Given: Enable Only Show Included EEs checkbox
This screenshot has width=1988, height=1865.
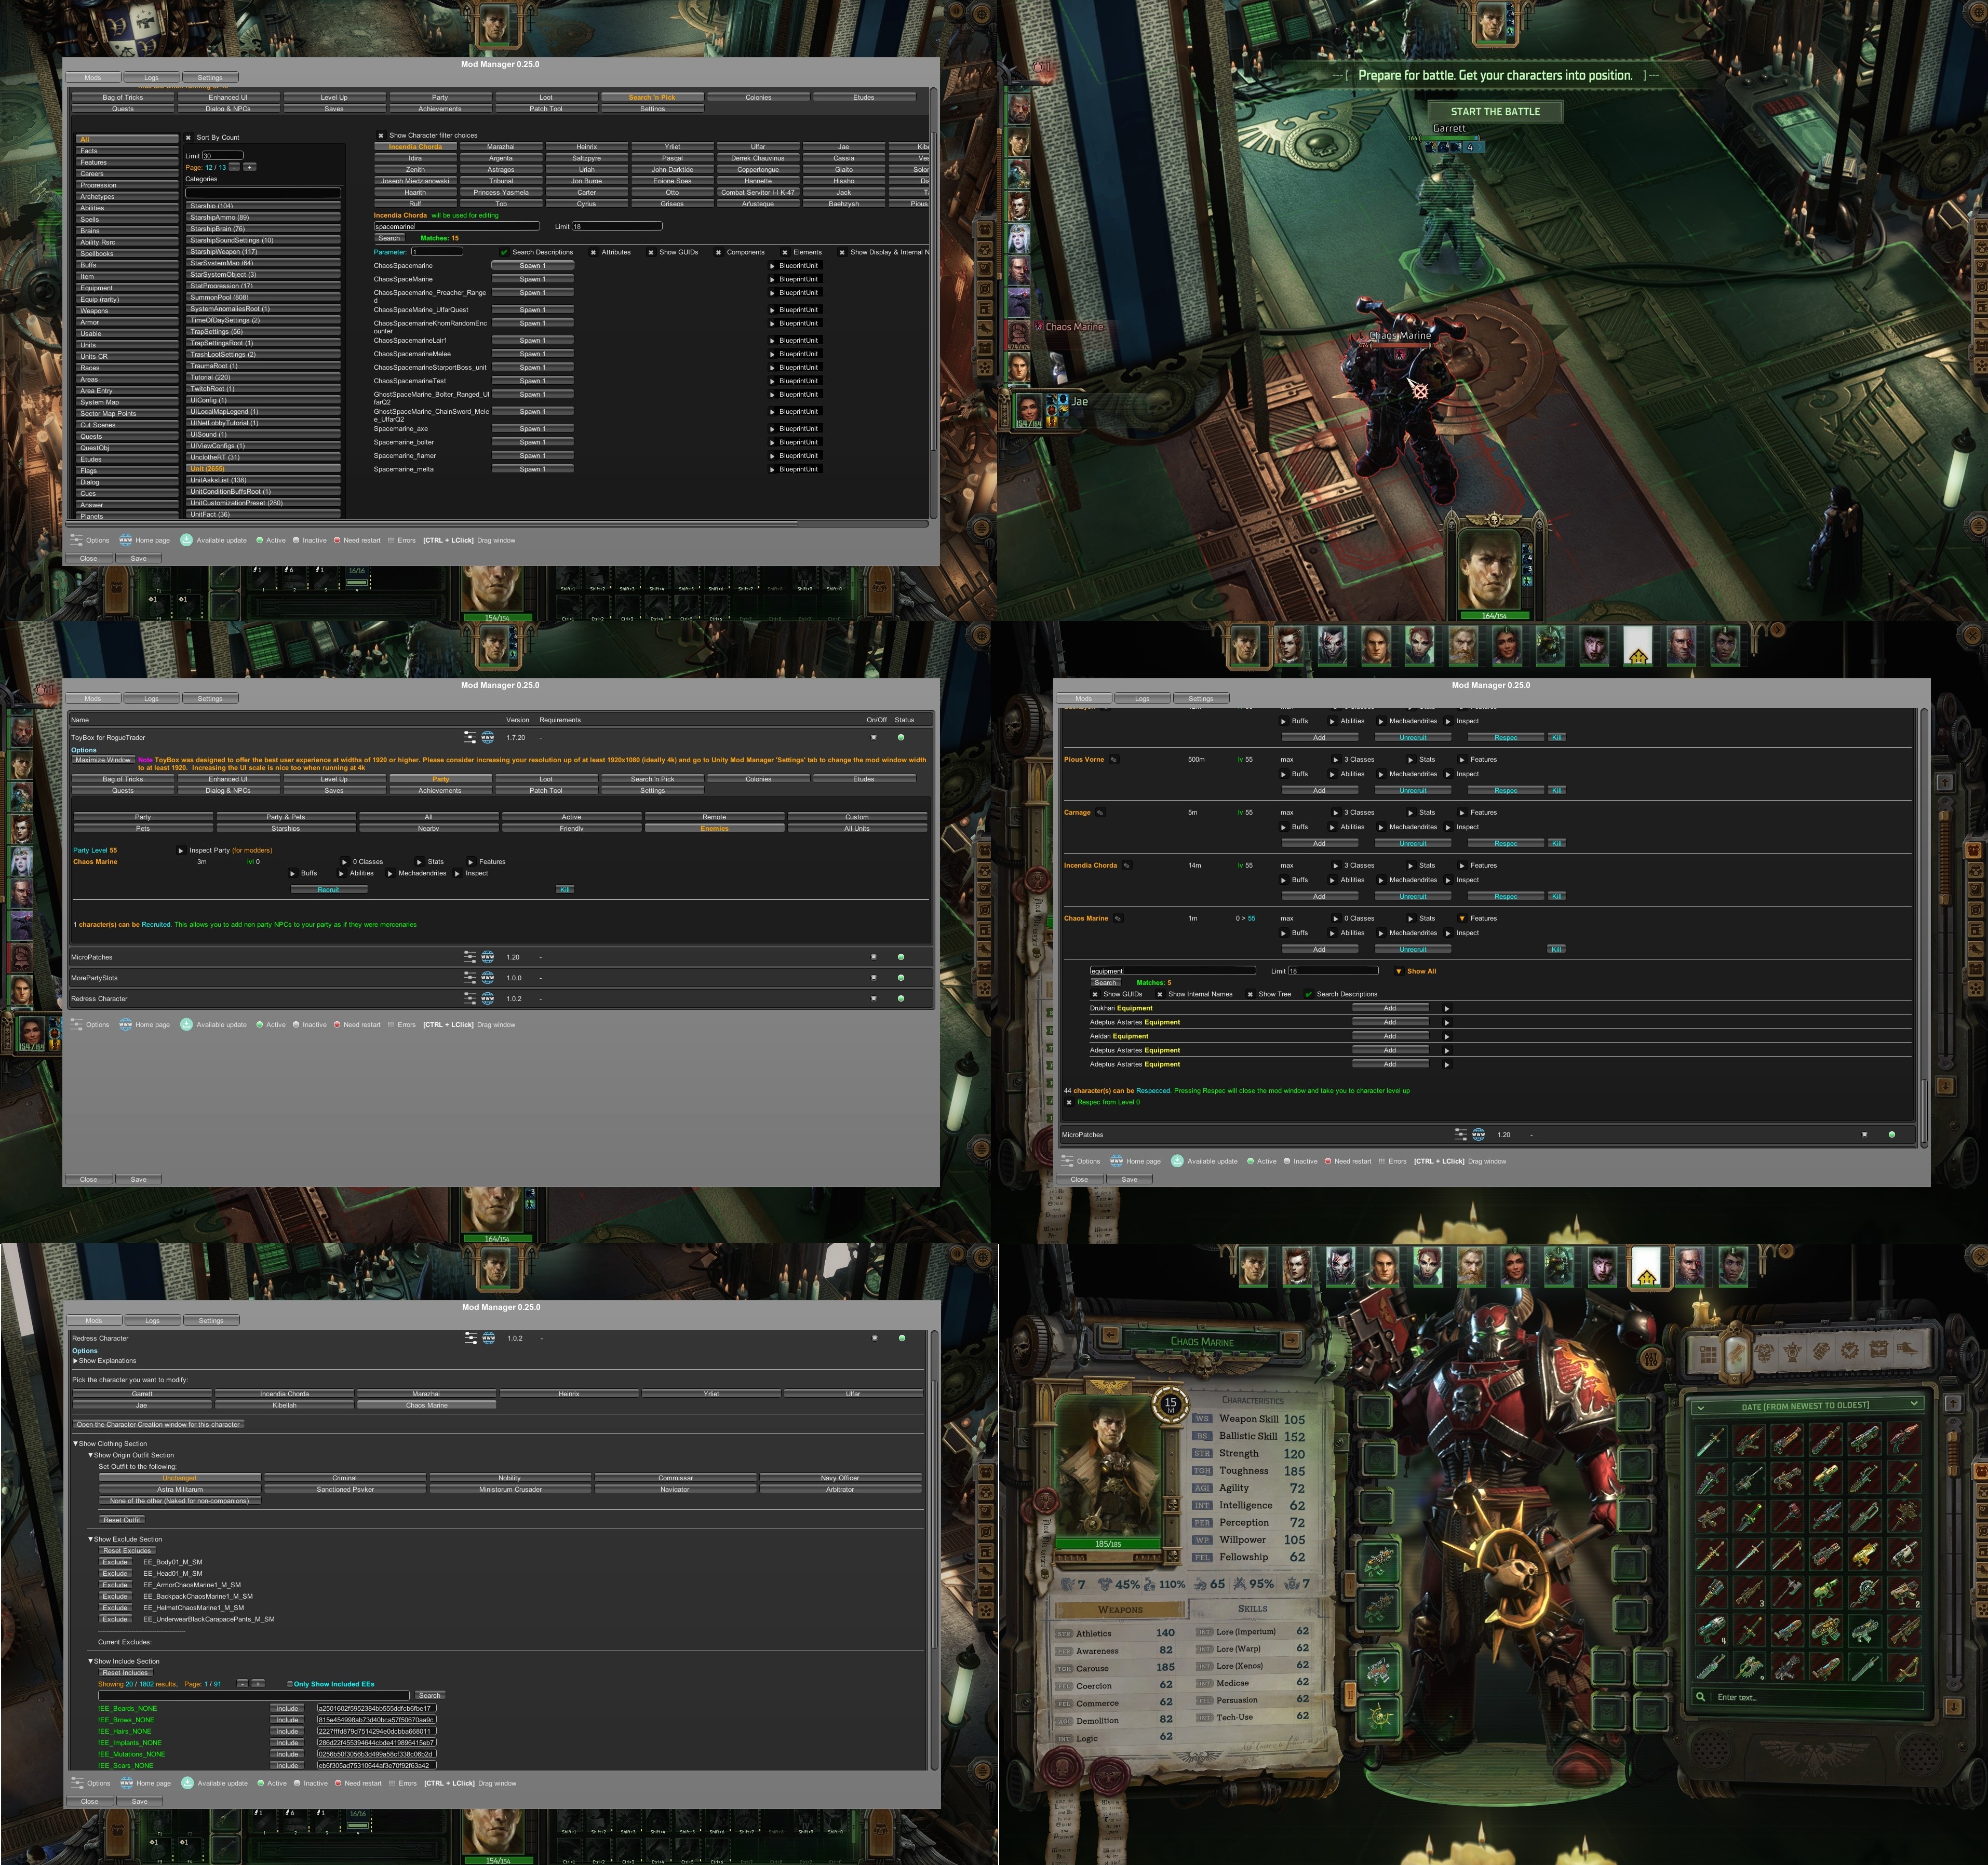Looking at the screenshot, I should click(x=290, y=1684).
